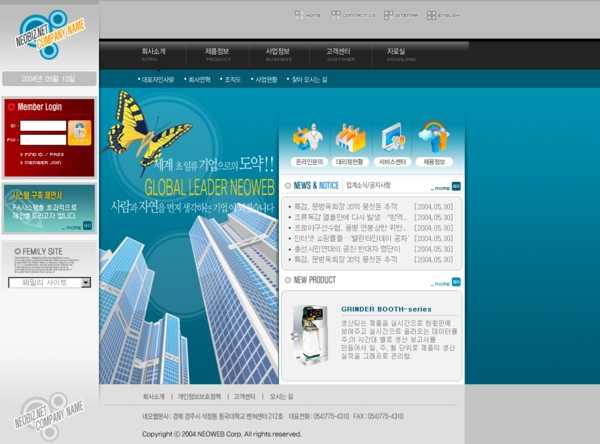Expand the 패밀리 사이트 dropdown
The image size is (600, 444).
(x=49, y=282)
